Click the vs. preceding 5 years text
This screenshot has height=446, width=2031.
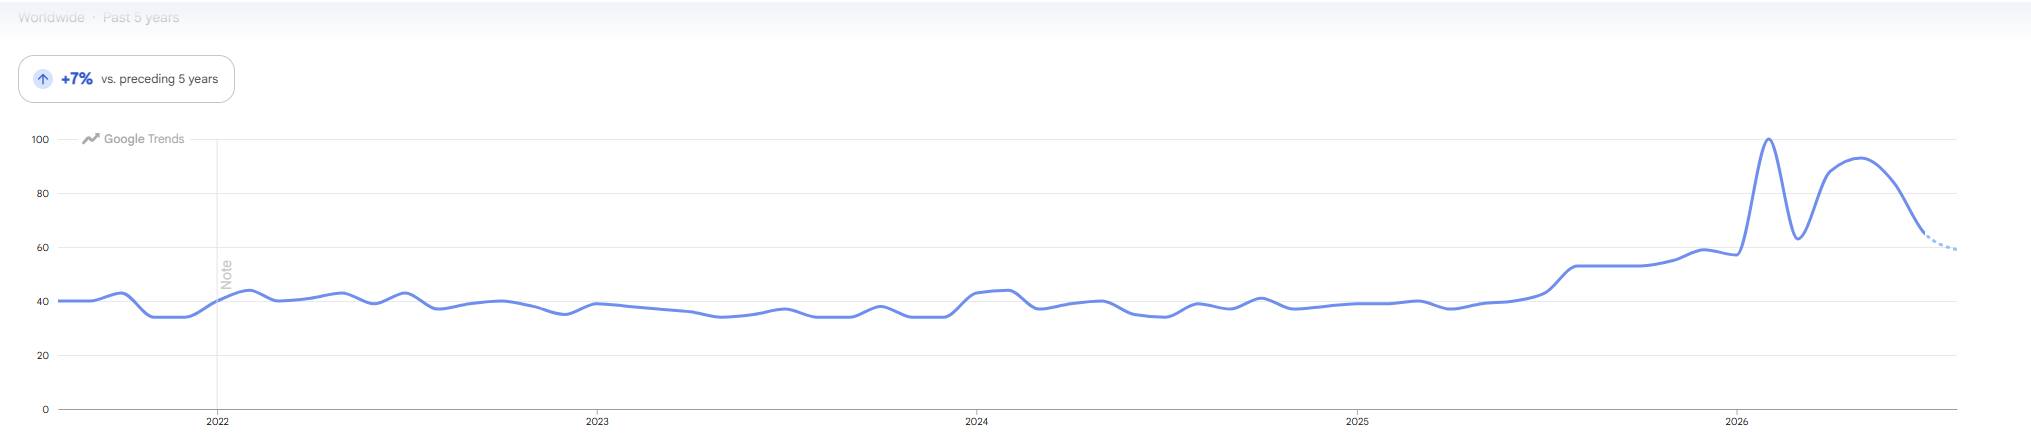pos(160,79)
